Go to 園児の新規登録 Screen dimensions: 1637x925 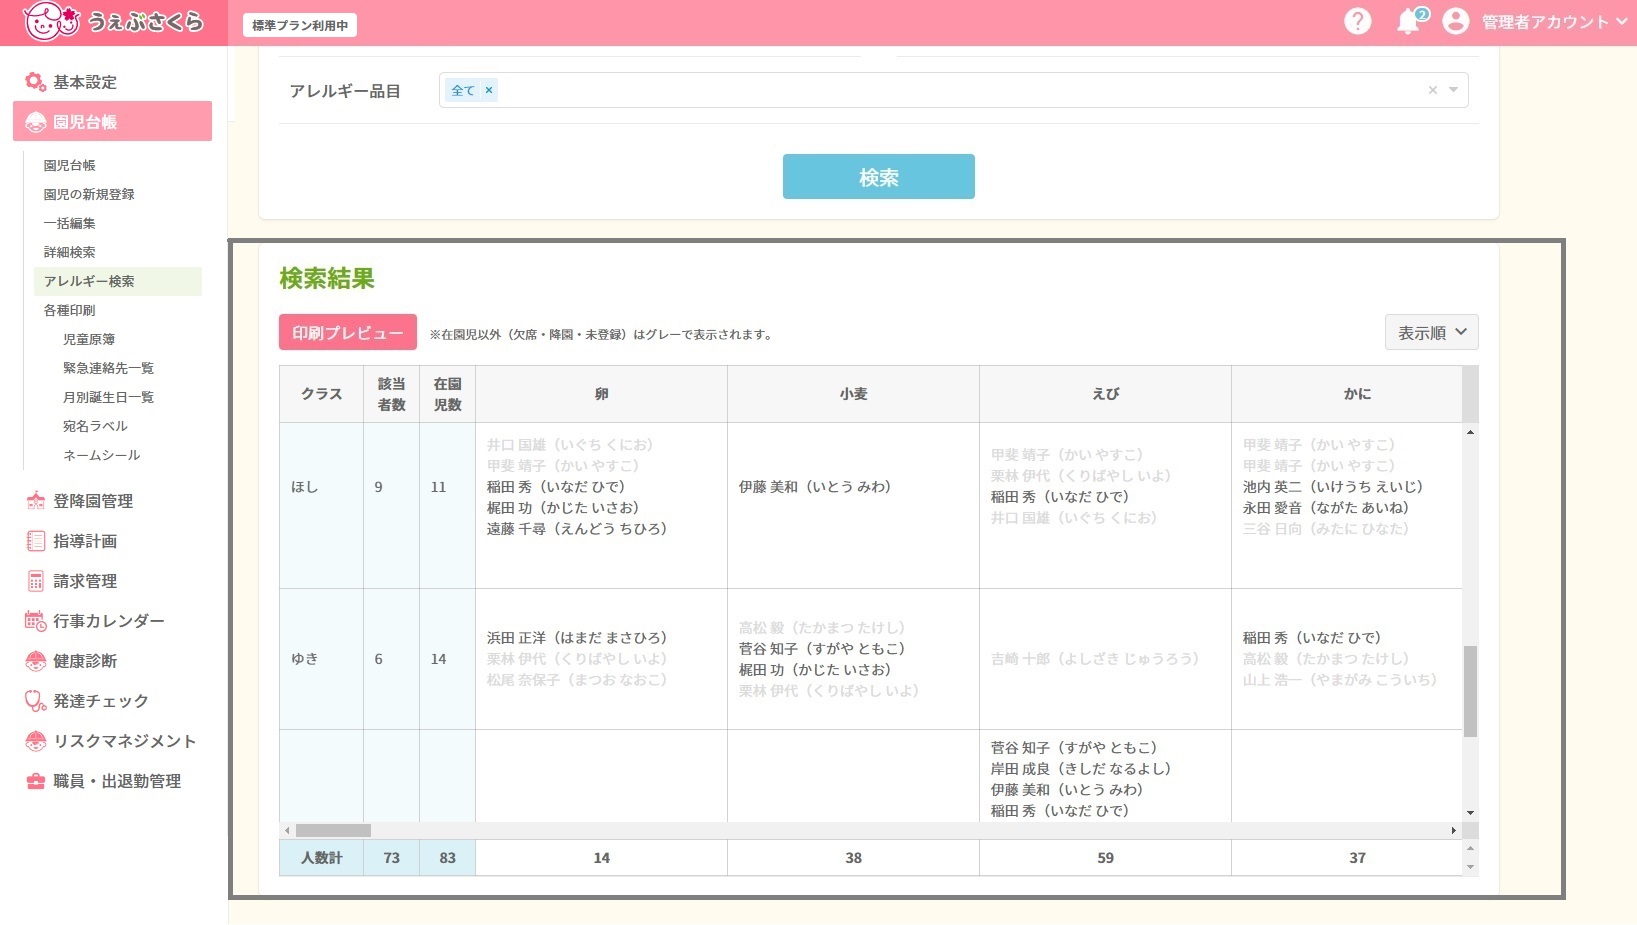coord(89,194)
